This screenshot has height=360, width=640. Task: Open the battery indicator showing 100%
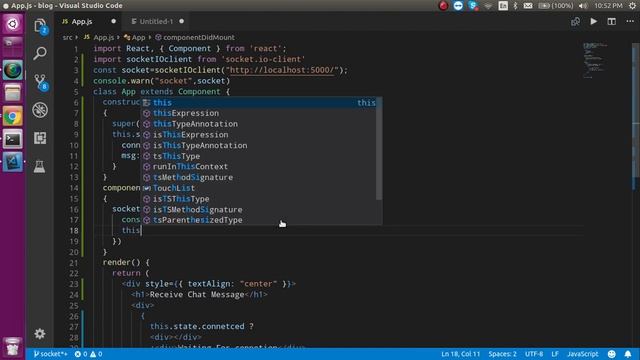click(x=556, y=6)
